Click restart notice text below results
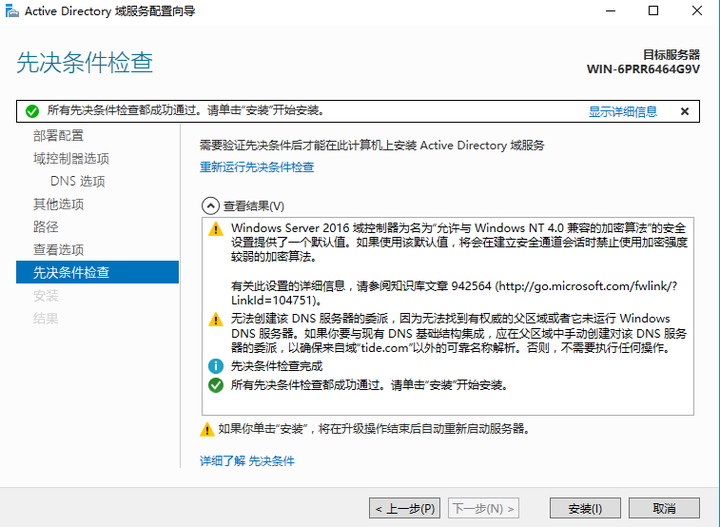Screen dimensions: 720x527 [374, 429]
